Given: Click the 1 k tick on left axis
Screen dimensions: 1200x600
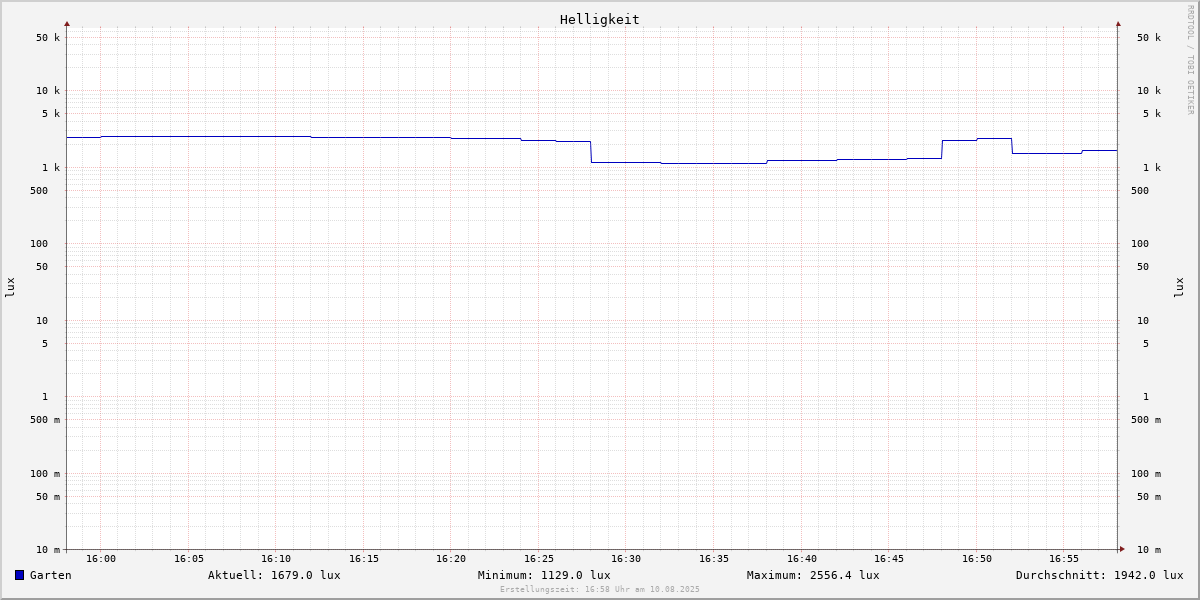Looking at the screenshot, I should (x=51, y=168).
